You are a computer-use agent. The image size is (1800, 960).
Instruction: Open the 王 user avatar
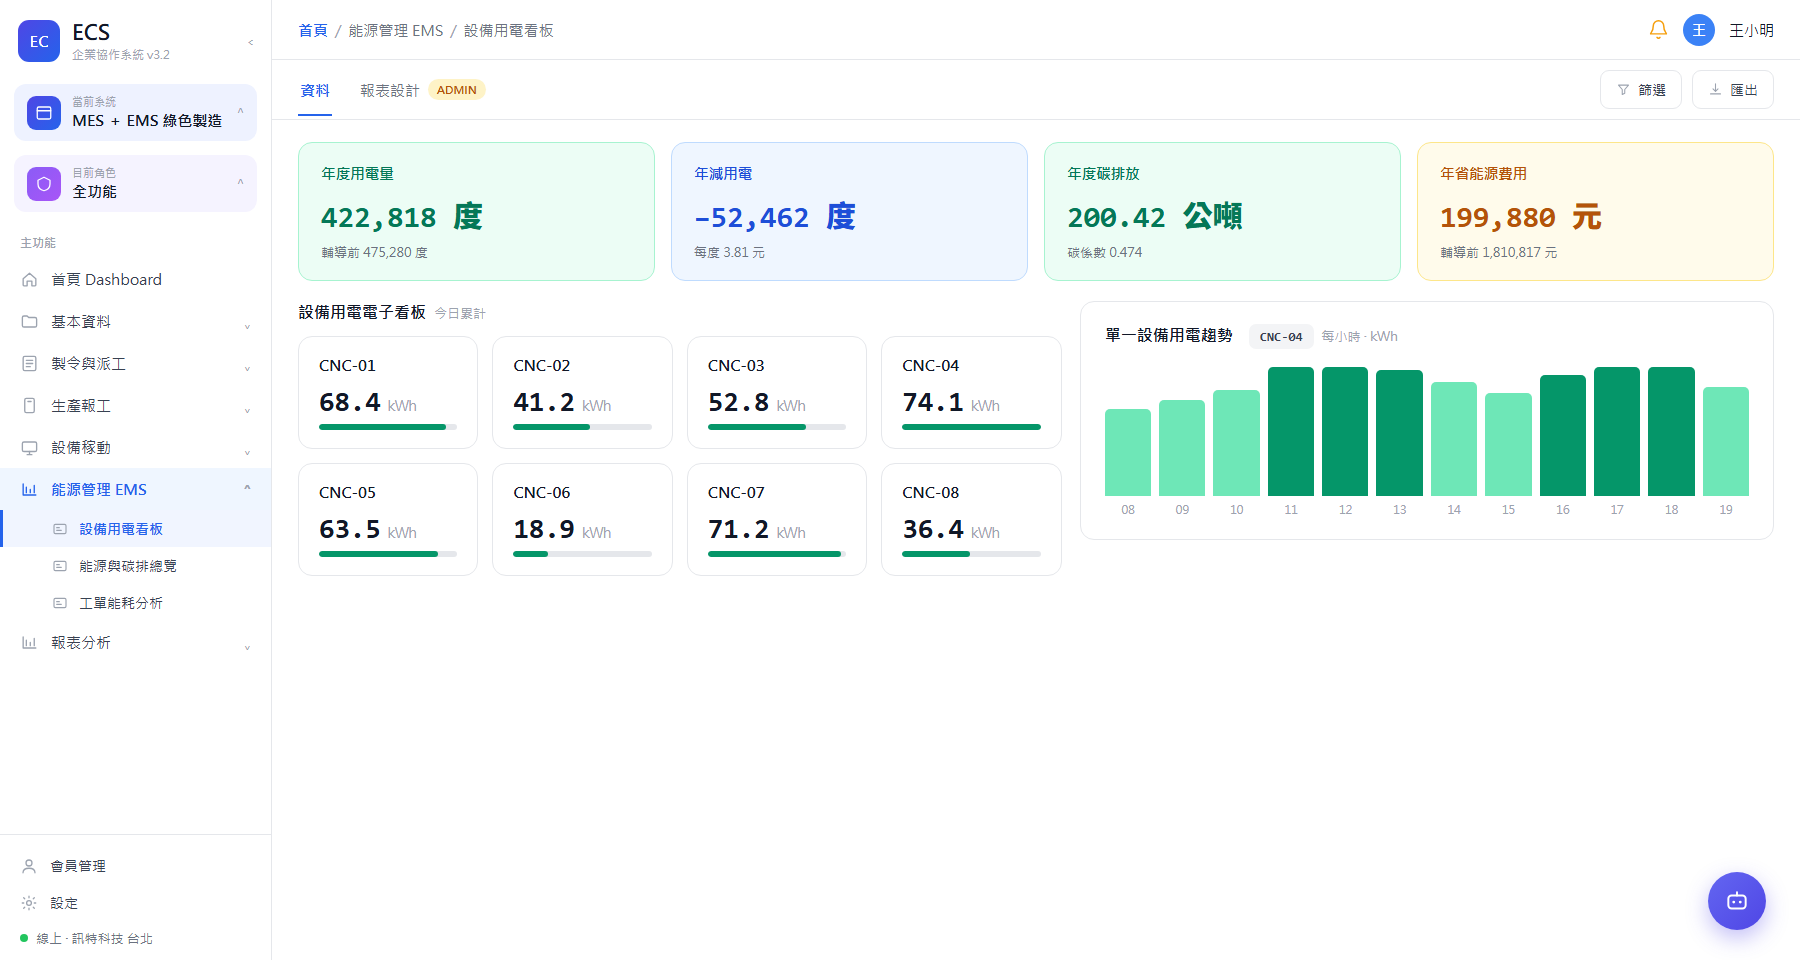[1699, 30]
